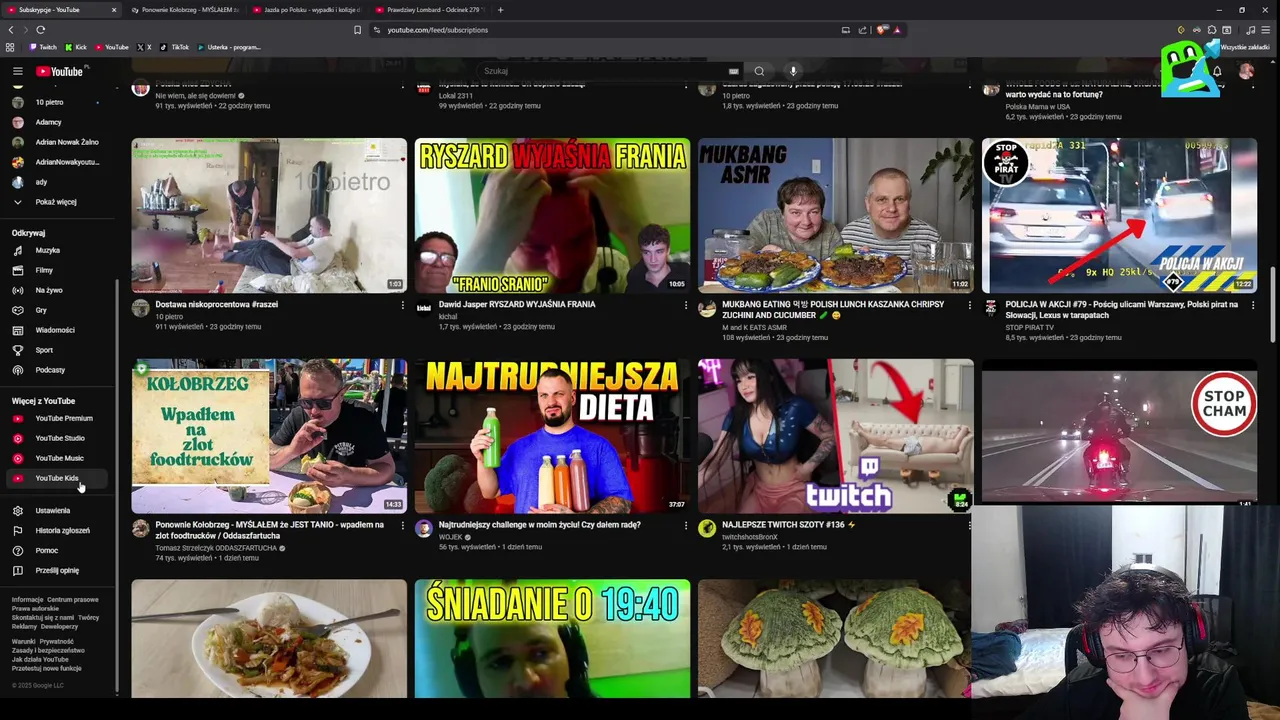
Task: Click the Szukaj search field
Action: click(x=600, y=71)
